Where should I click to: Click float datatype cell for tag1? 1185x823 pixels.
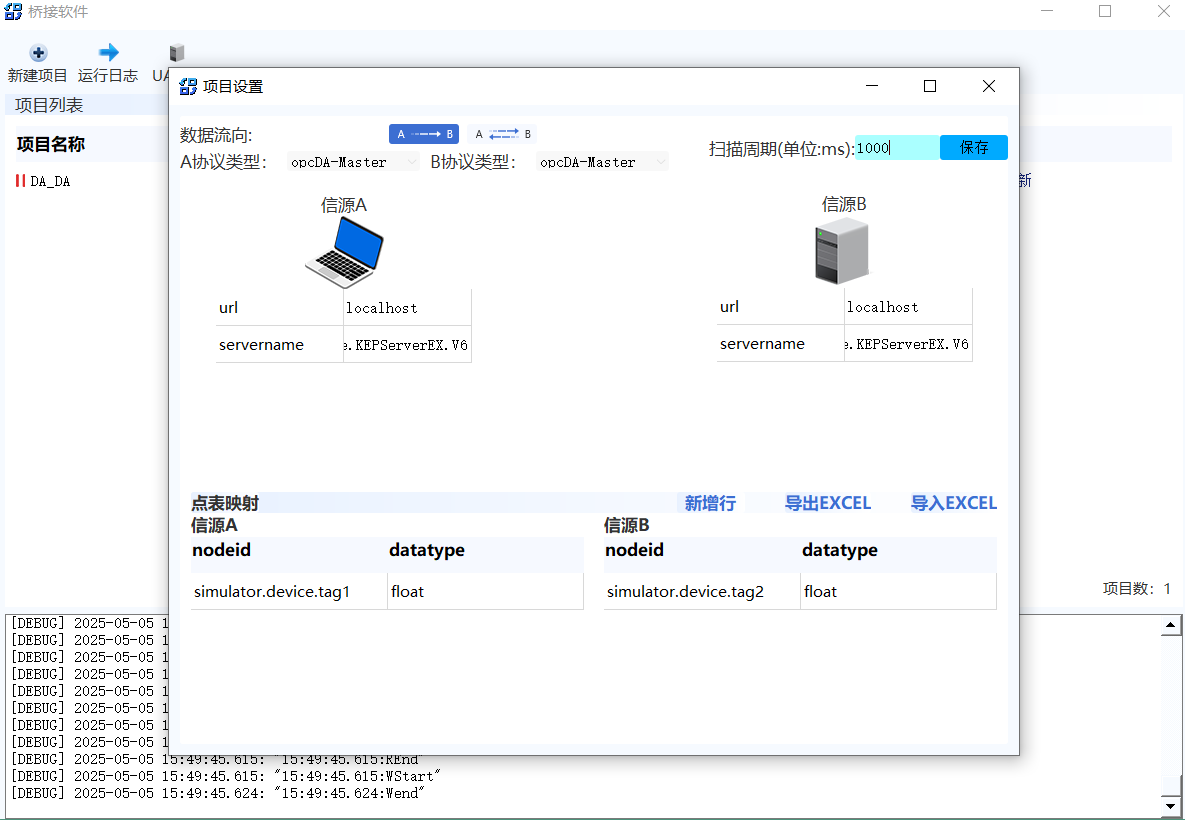tap(486, 591)
